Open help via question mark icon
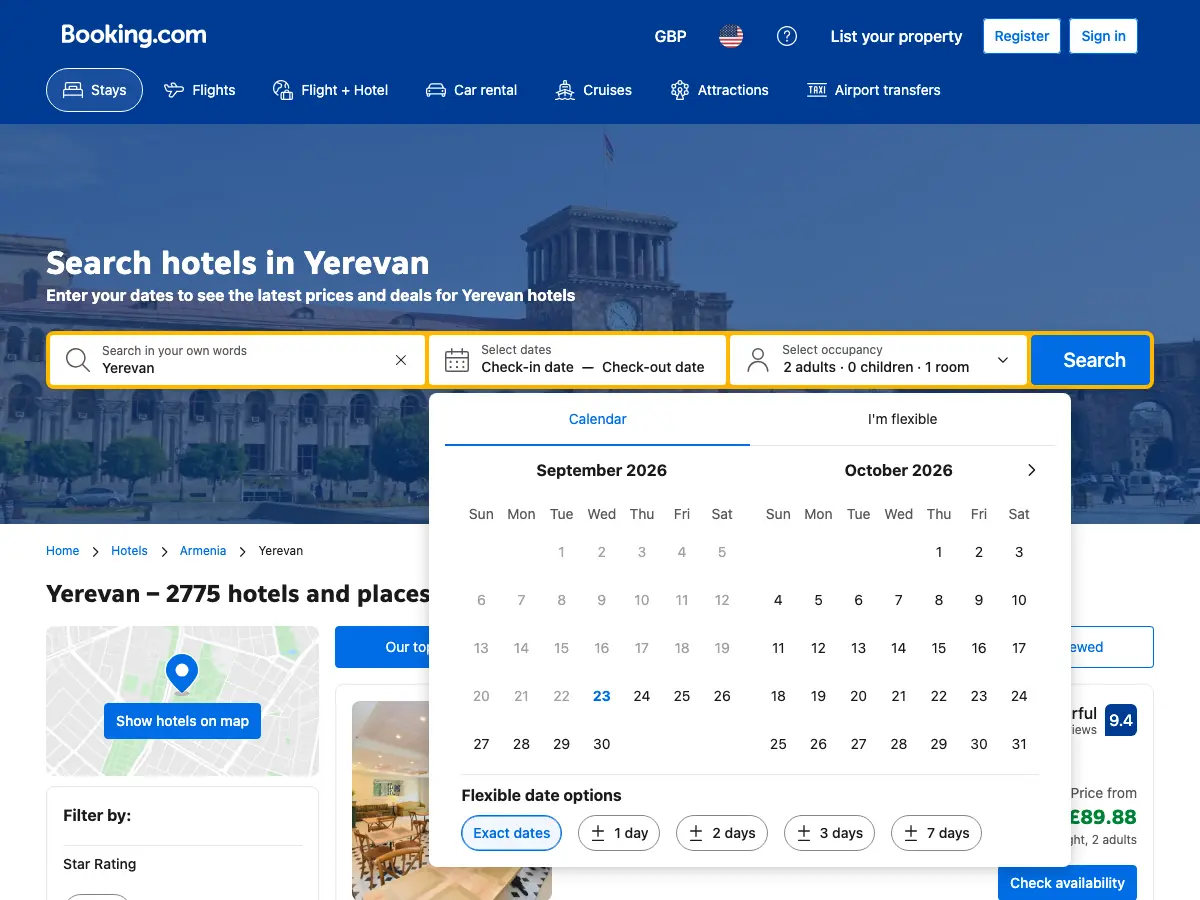Viewport: 1200px width, 900px height. pyautogui.click(x=787, y=36)
